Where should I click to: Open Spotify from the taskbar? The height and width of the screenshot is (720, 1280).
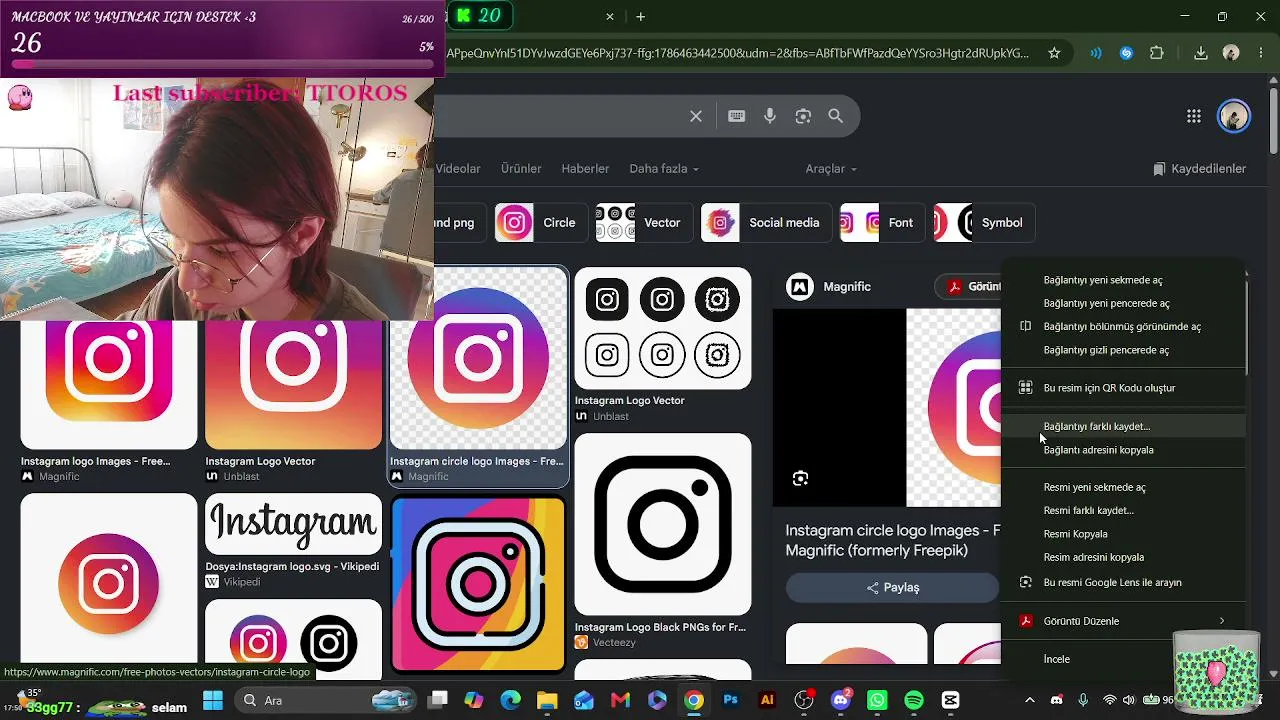[914, 700]
